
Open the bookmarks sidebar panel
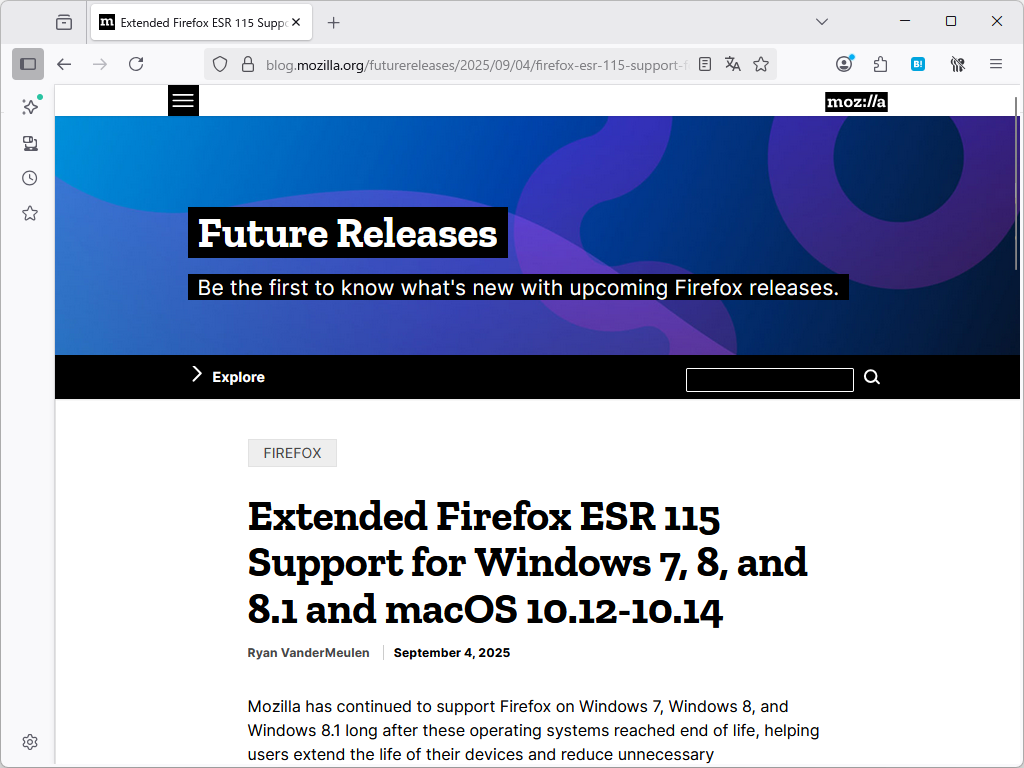click(x=30, y=213)
